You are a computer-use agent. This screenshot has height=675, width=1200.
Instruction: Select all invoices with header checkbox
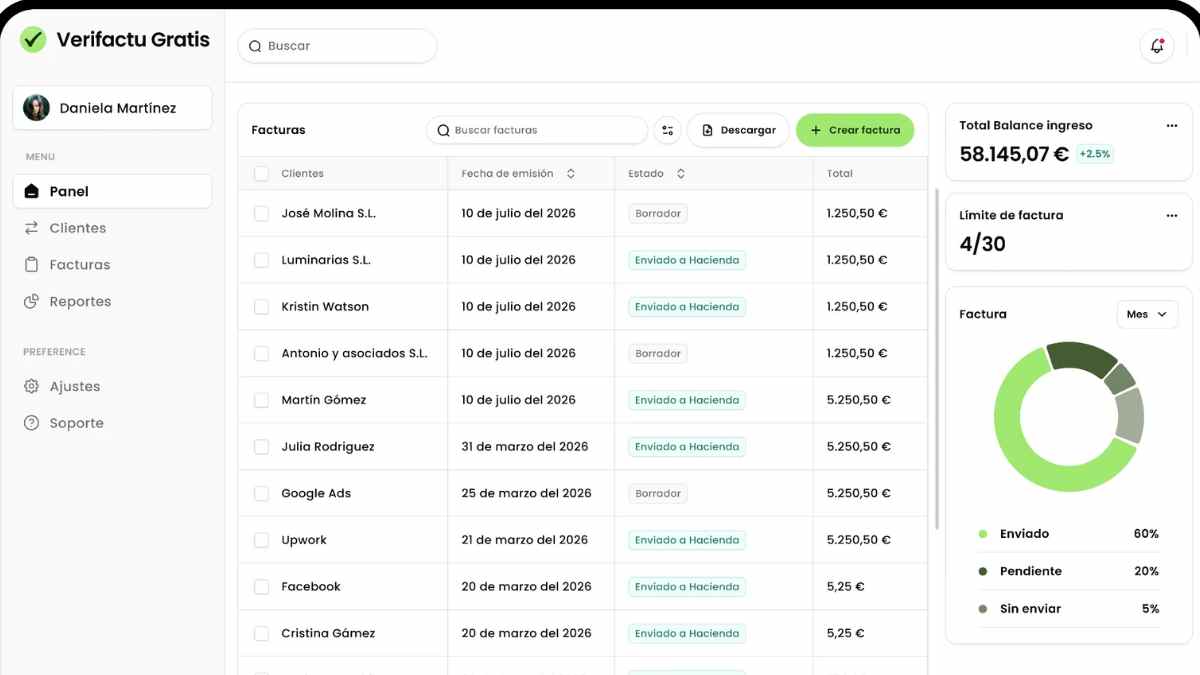click(x=261, y=174)
